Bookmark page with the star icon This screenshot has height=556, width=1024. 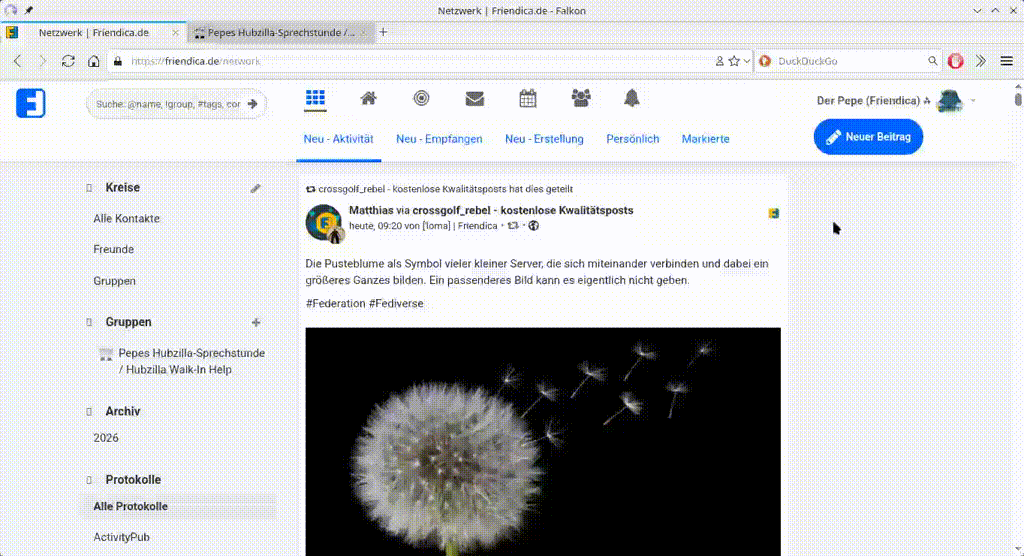tap(734, 61)
